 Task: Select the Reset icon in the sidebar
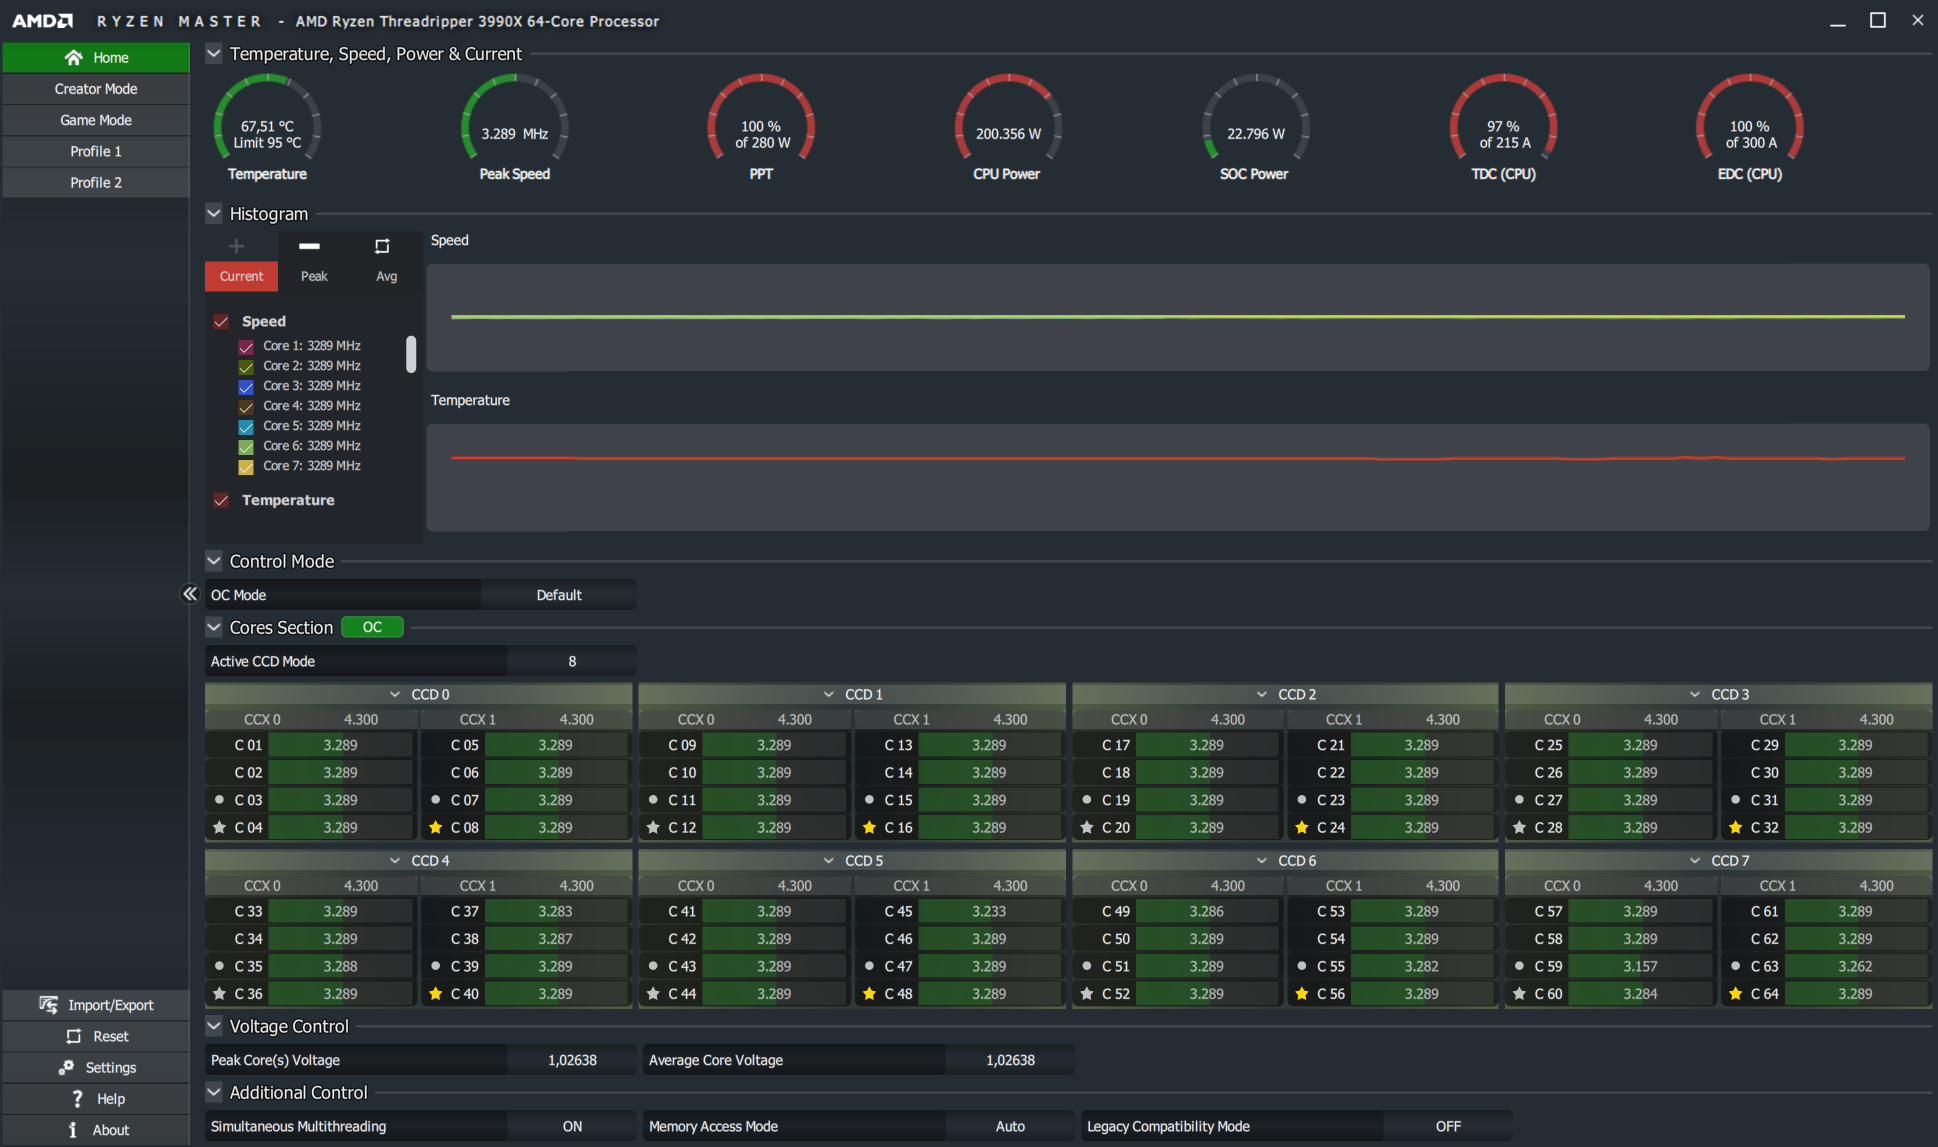(74, 1036)
